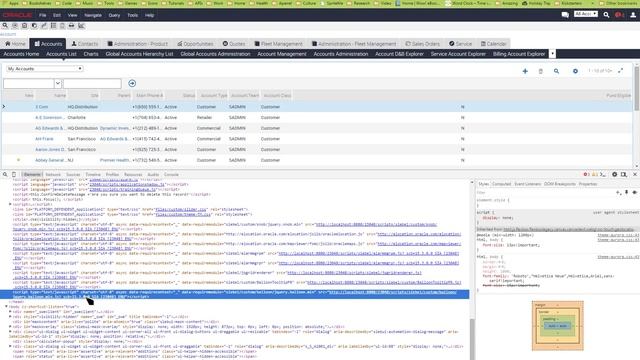640x360 pixels.
Task: Open the Tools menu
Action: (x=132, y=15)
